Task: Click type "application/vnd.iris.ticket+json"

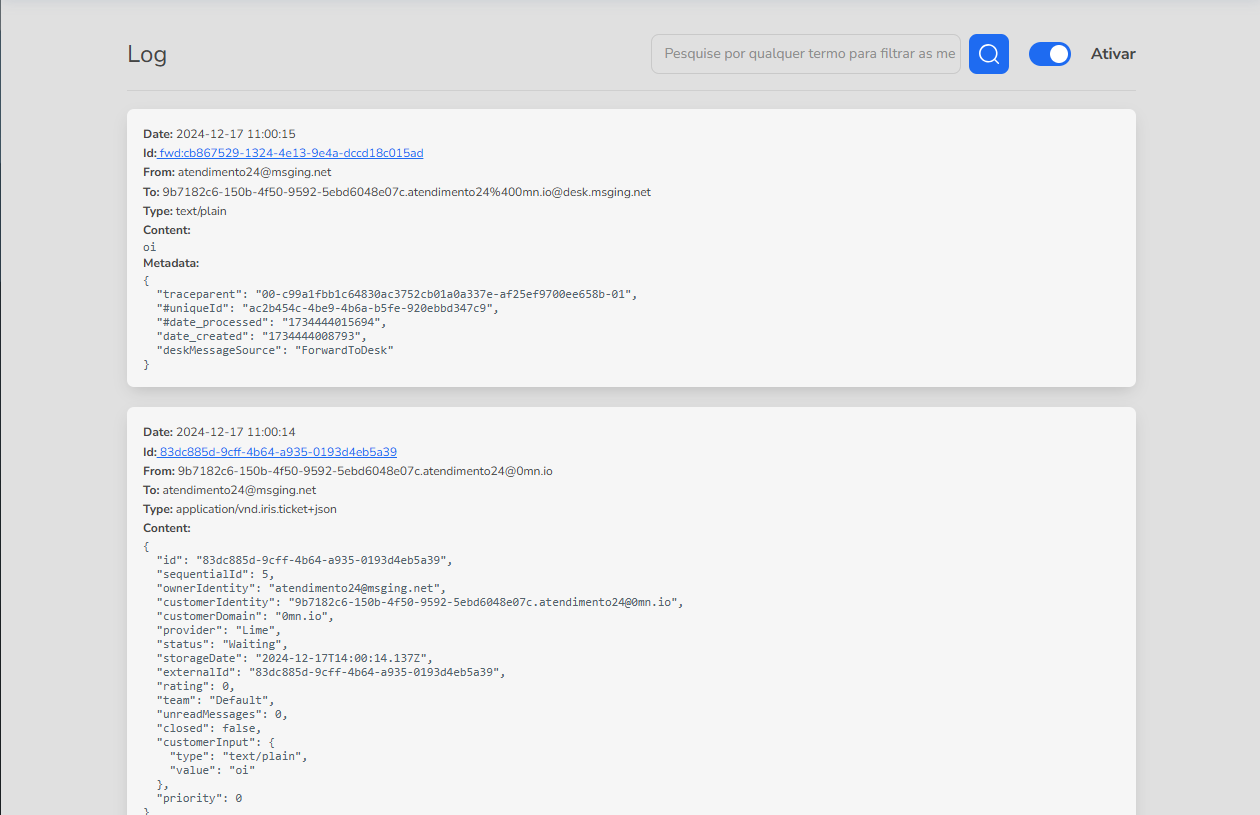Action: click(x=256, y=509)
